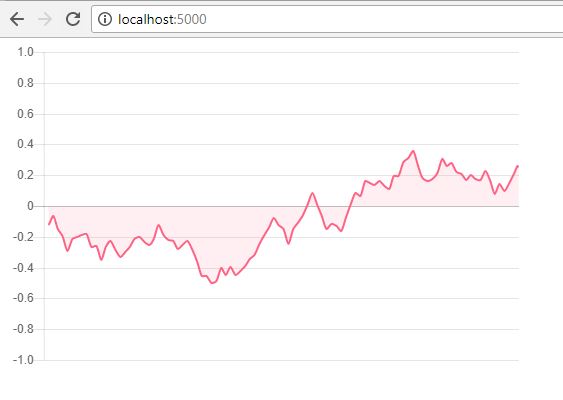Click the first data point of the line
Viewport: 563px width, 400px height.
point(49,224)
